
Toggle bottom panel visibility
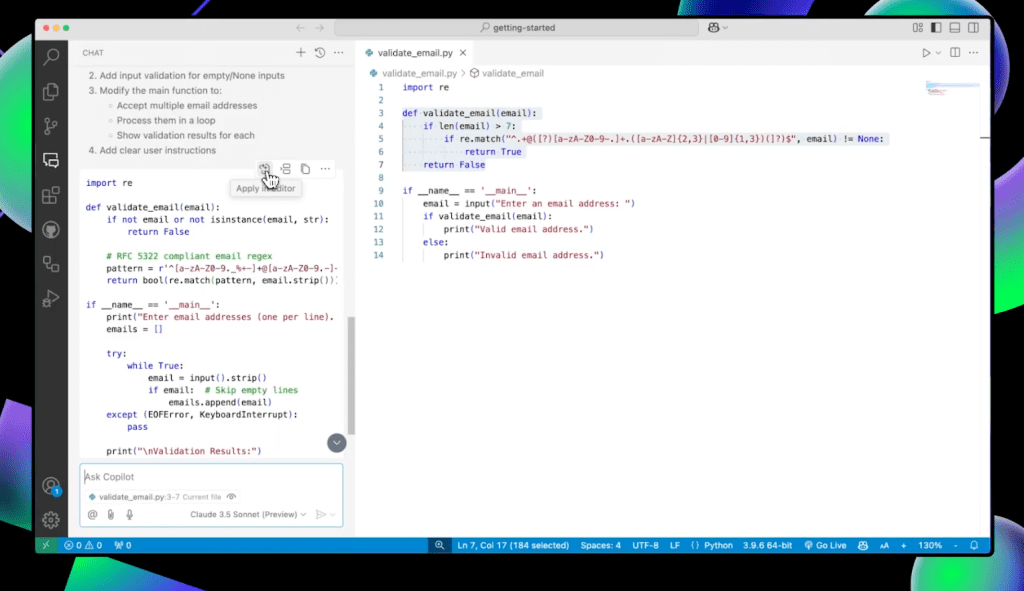click(x=955, y=27)
